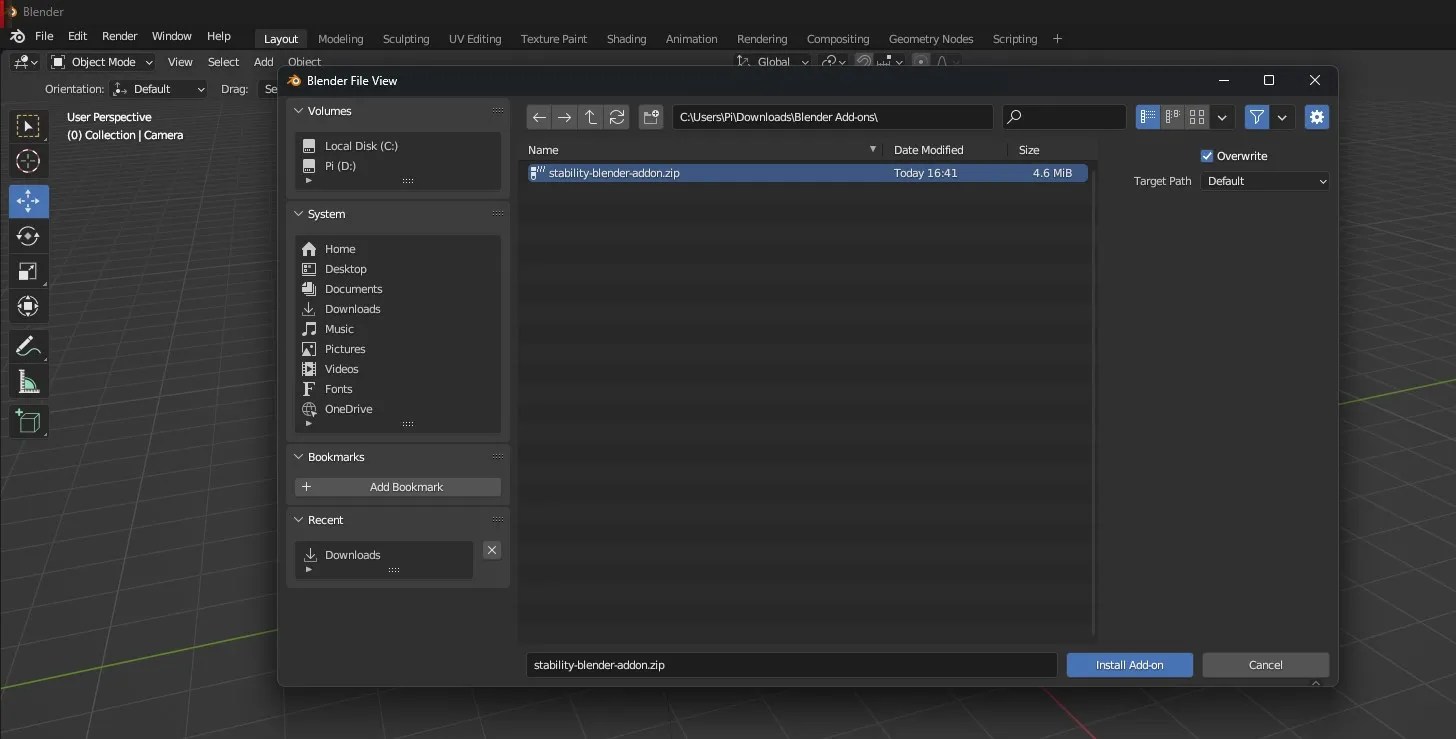Collapse the Bookmarks section

[x=297, y=457]
